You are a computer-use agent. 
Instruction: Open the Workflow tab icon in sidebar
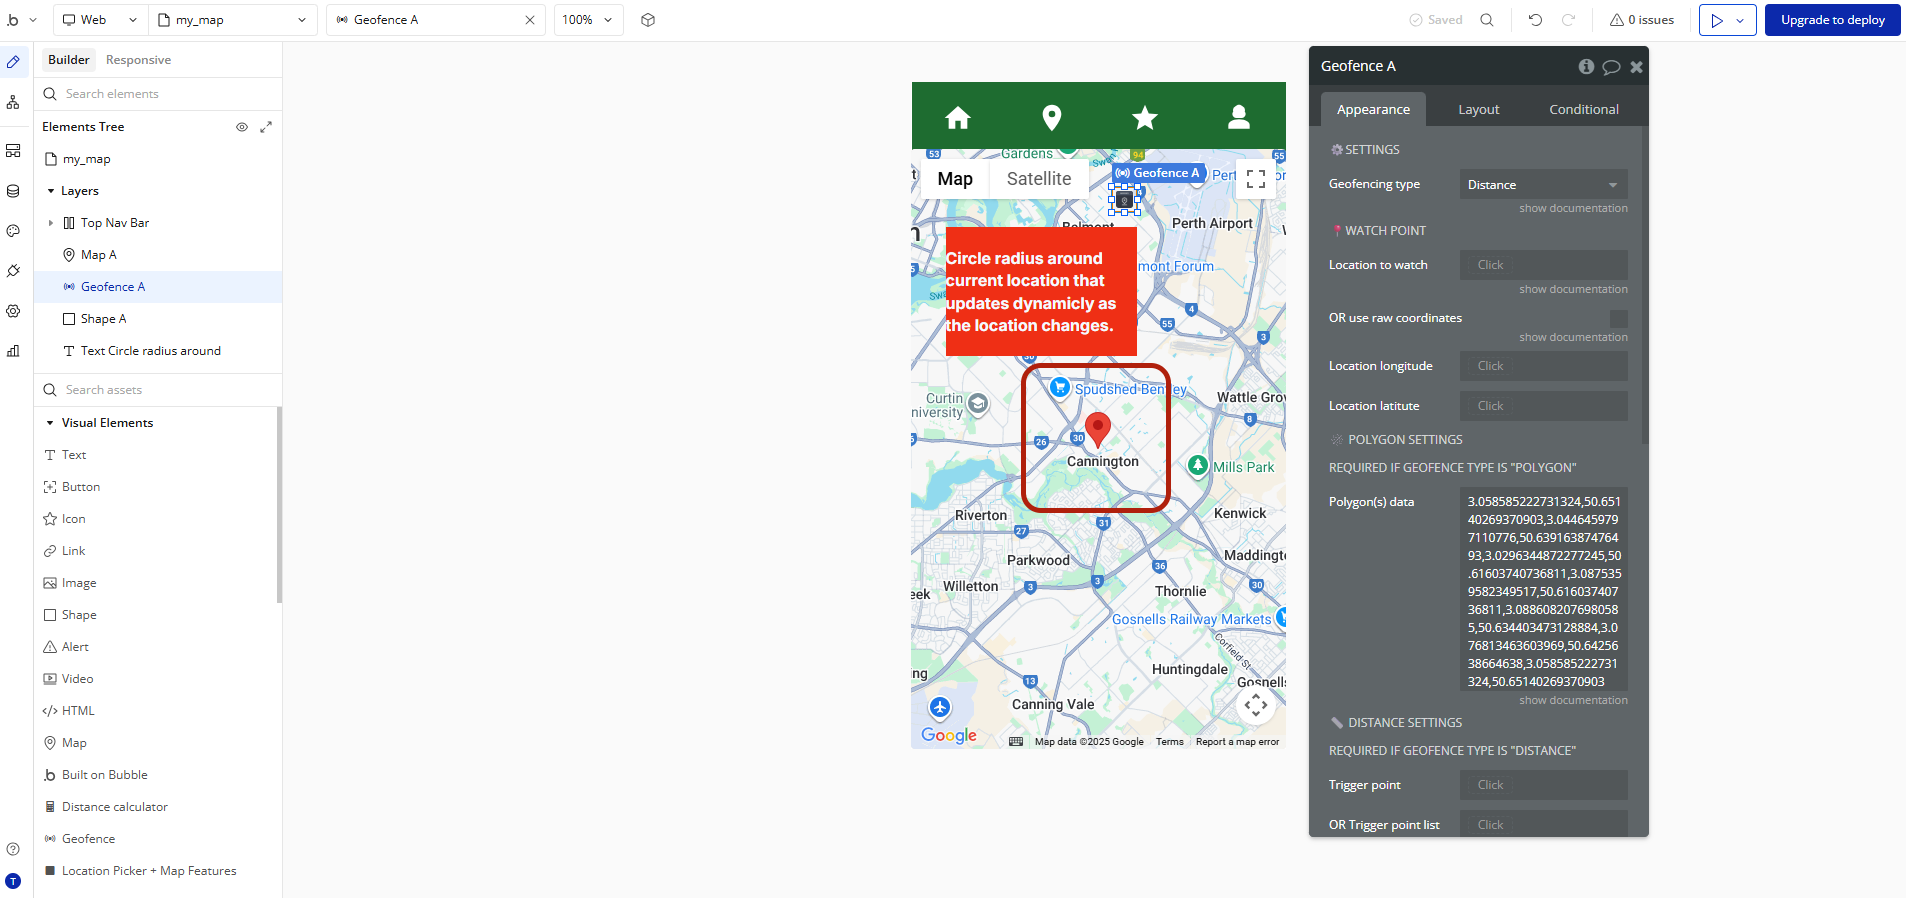13,102
